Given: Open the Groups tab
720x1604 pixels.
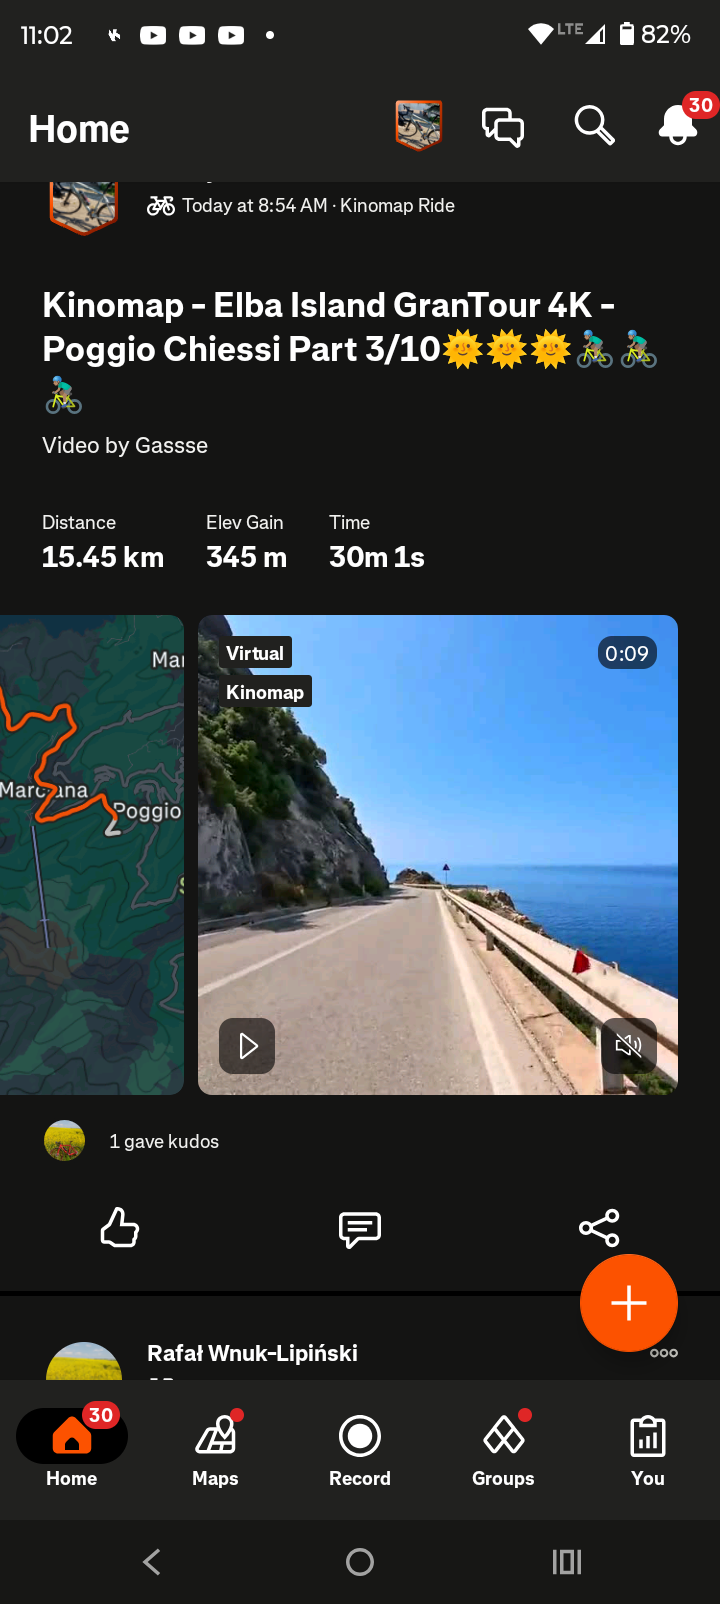Looking at the screenshot, I should pyautogui.click(x=503, y=1448).
